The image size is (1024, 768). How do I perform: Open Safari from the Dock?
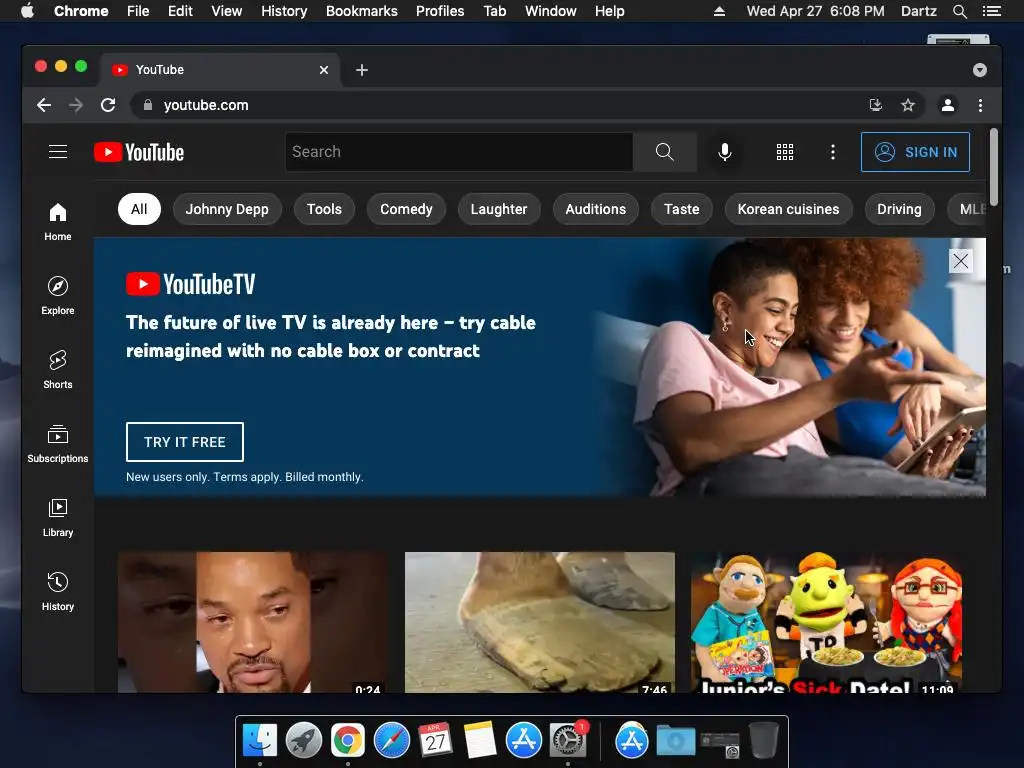(x=392, y=741)
